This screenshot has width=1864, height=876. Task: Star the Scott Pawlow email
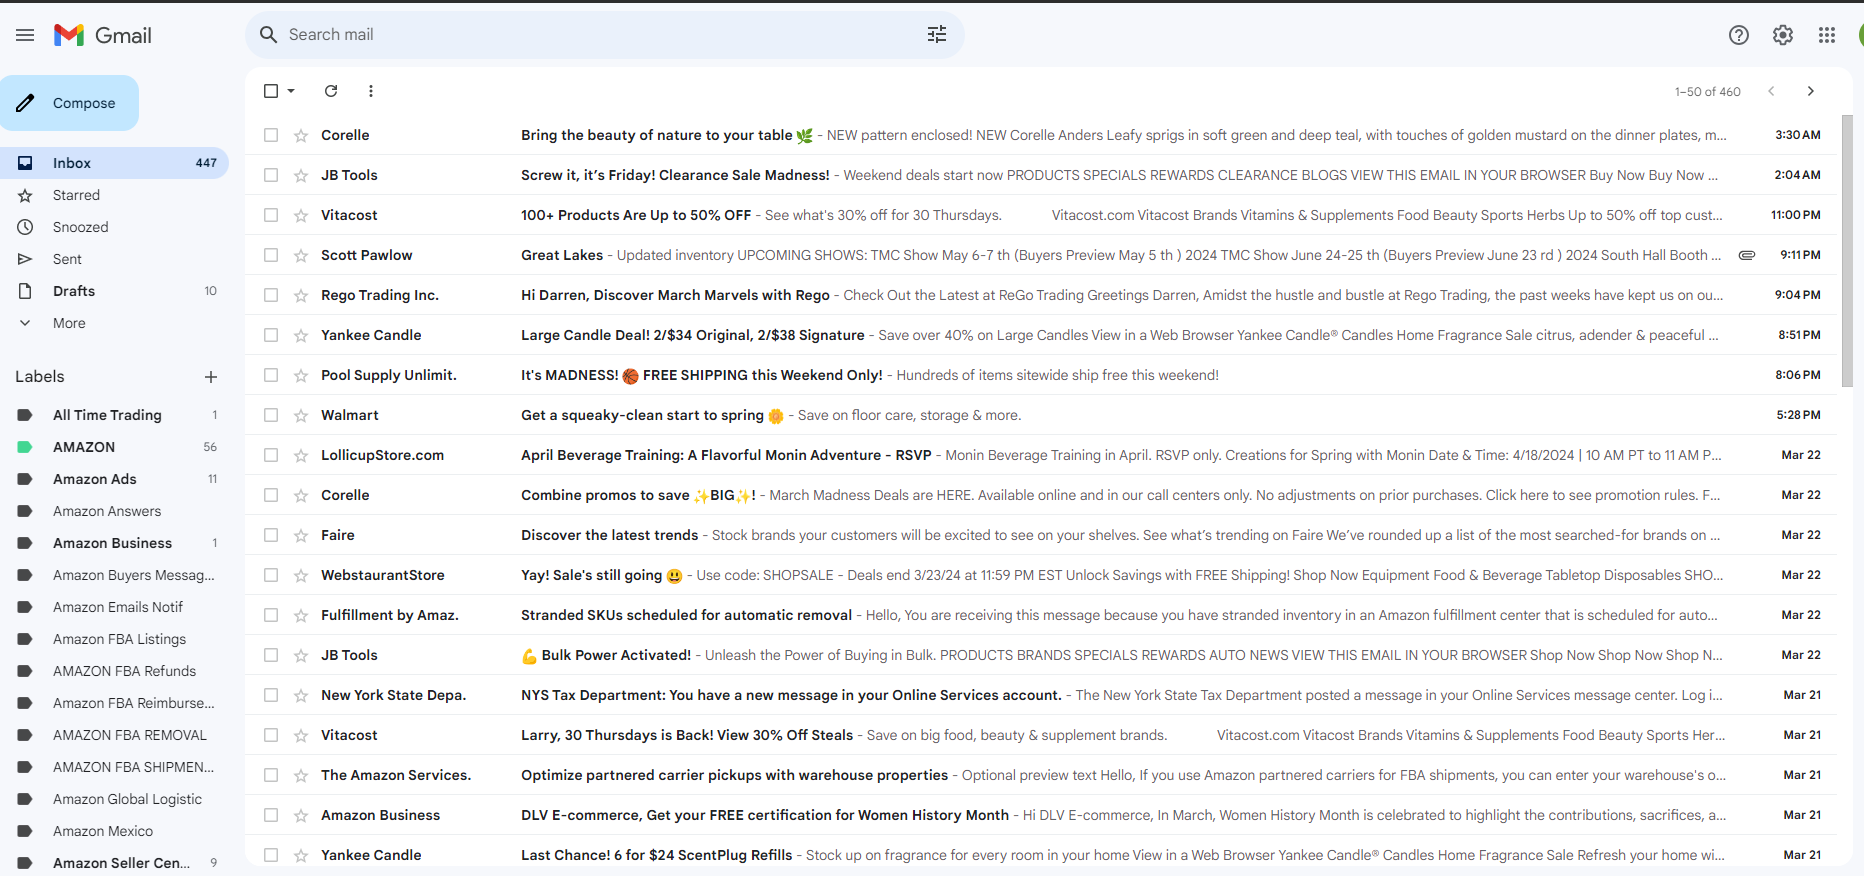[301, 255]
